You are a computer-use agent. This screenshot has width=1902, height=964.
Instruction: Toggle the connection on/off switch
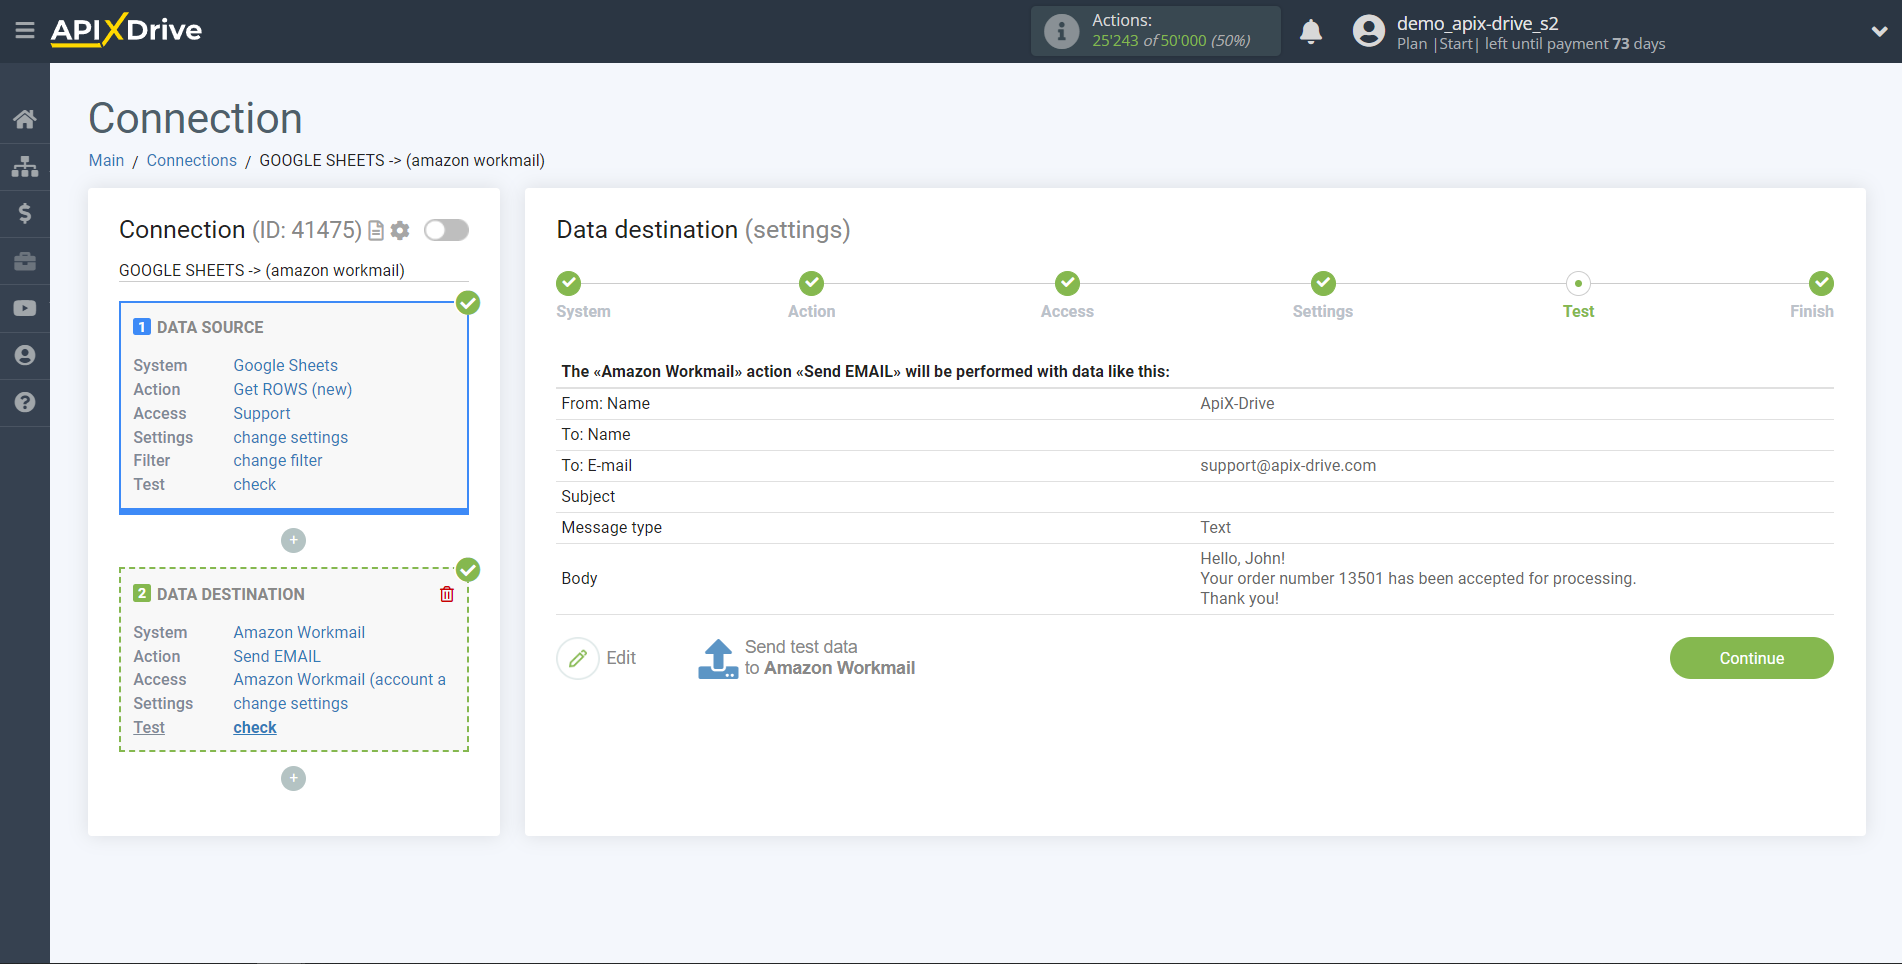coord(446,230)
